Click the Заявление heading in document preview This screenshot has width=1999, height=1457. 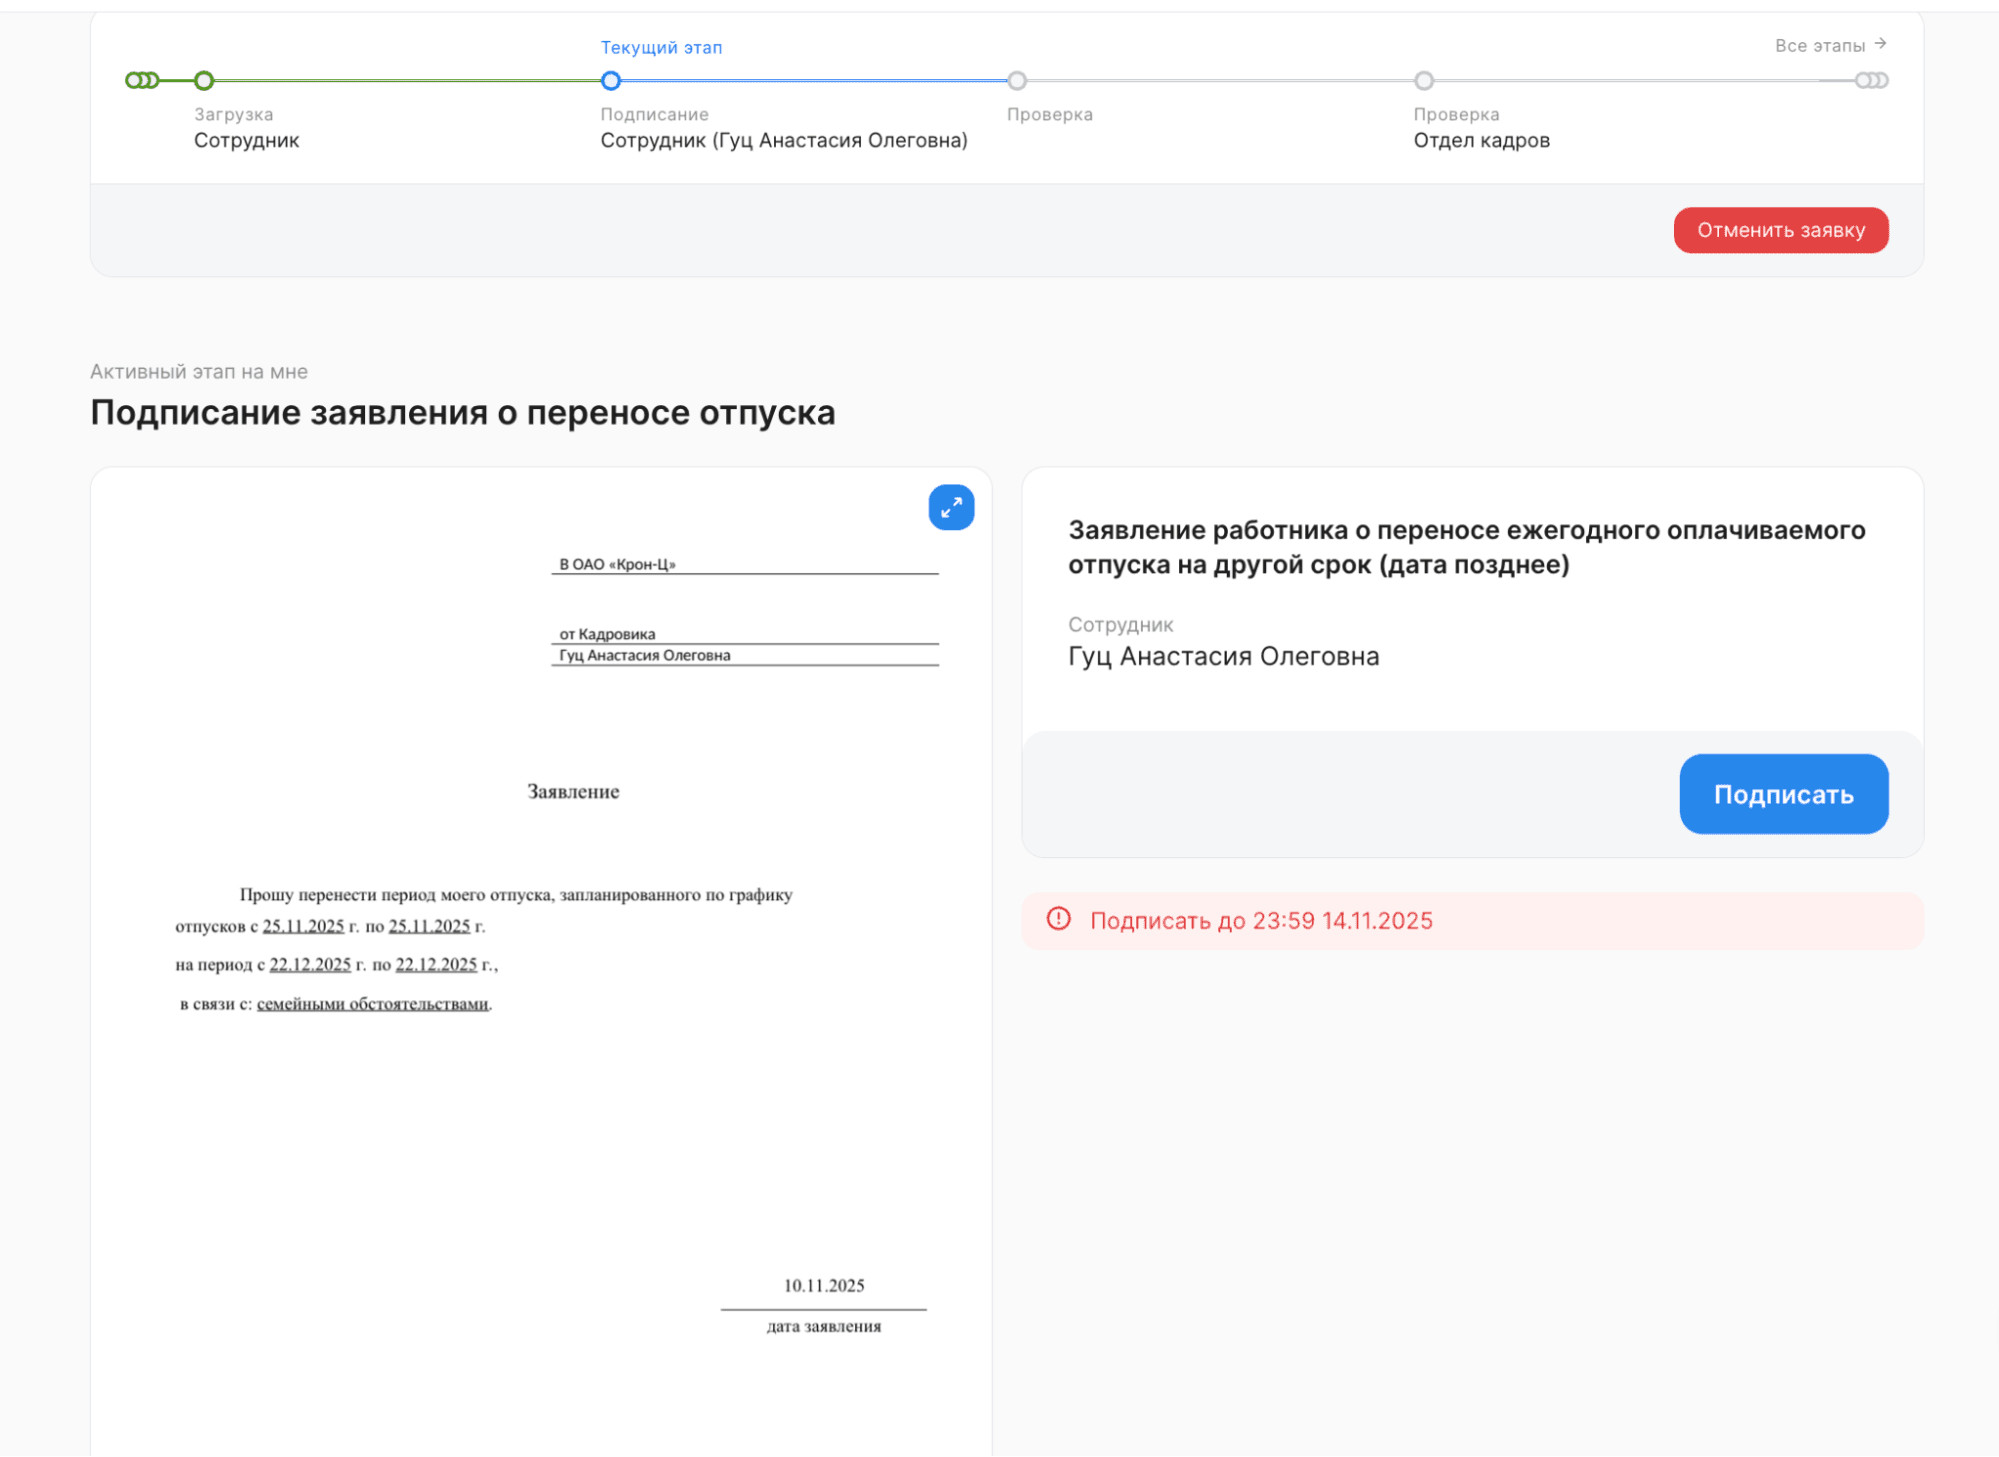[573, 791]
